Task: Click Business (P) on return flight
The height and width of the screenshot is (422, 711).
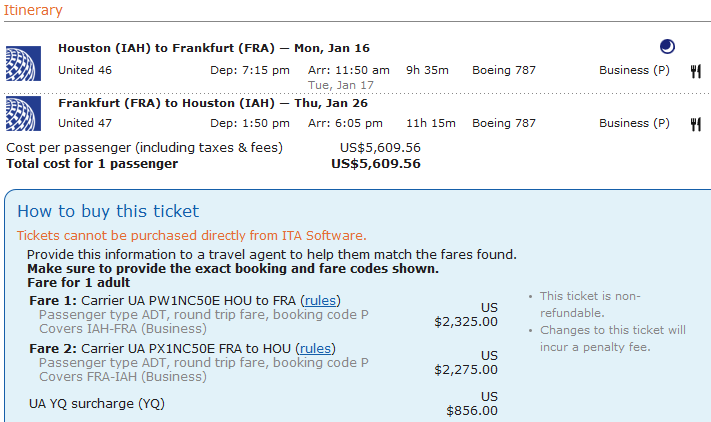Action: click(634, 123)
